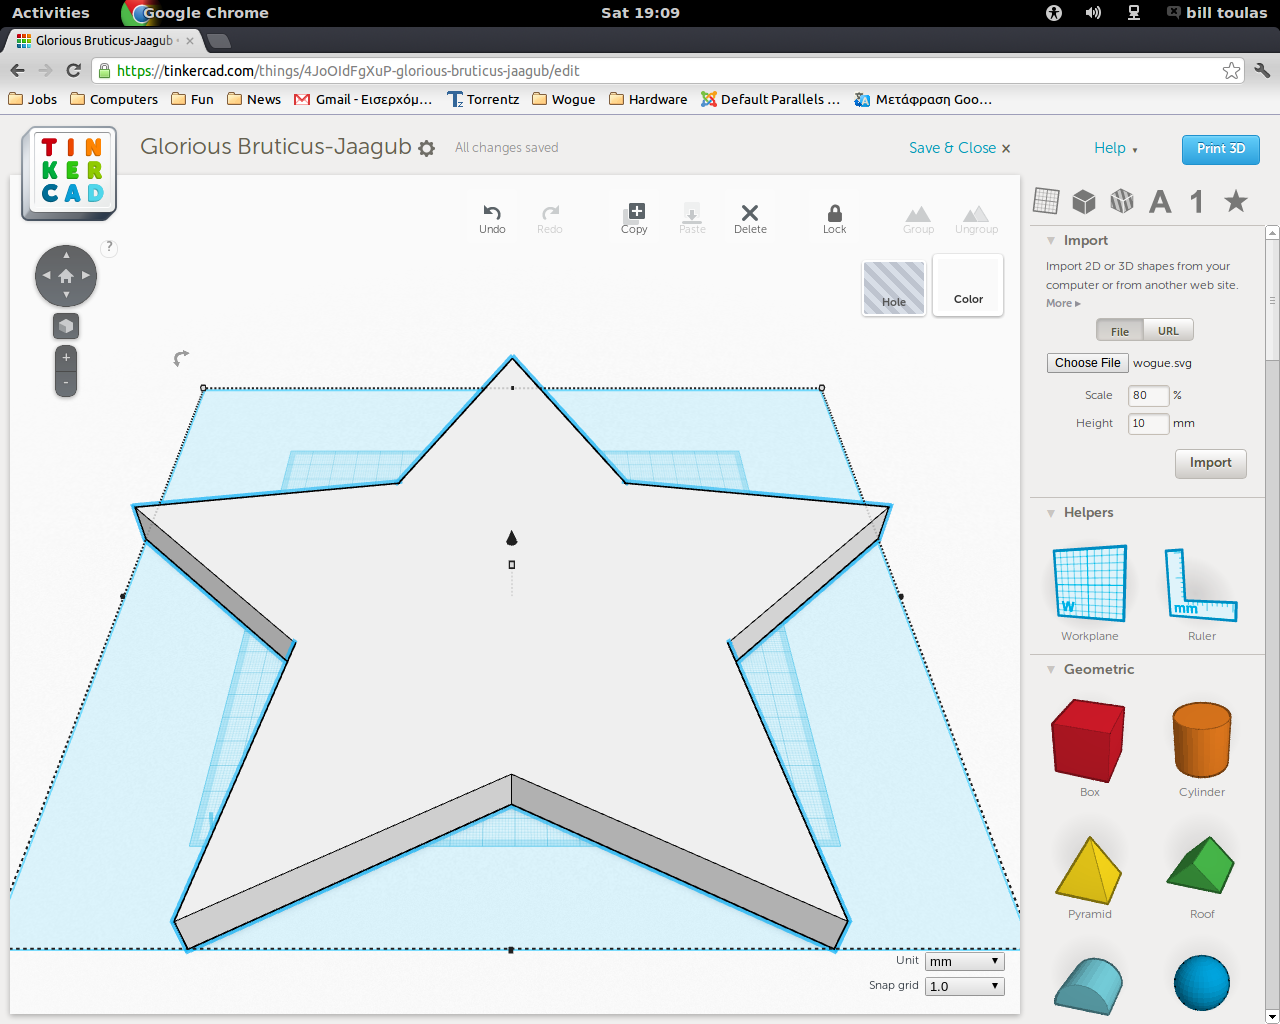Open the Snap grid dropdown
Screen dimensions: 1280x1024
964,986
